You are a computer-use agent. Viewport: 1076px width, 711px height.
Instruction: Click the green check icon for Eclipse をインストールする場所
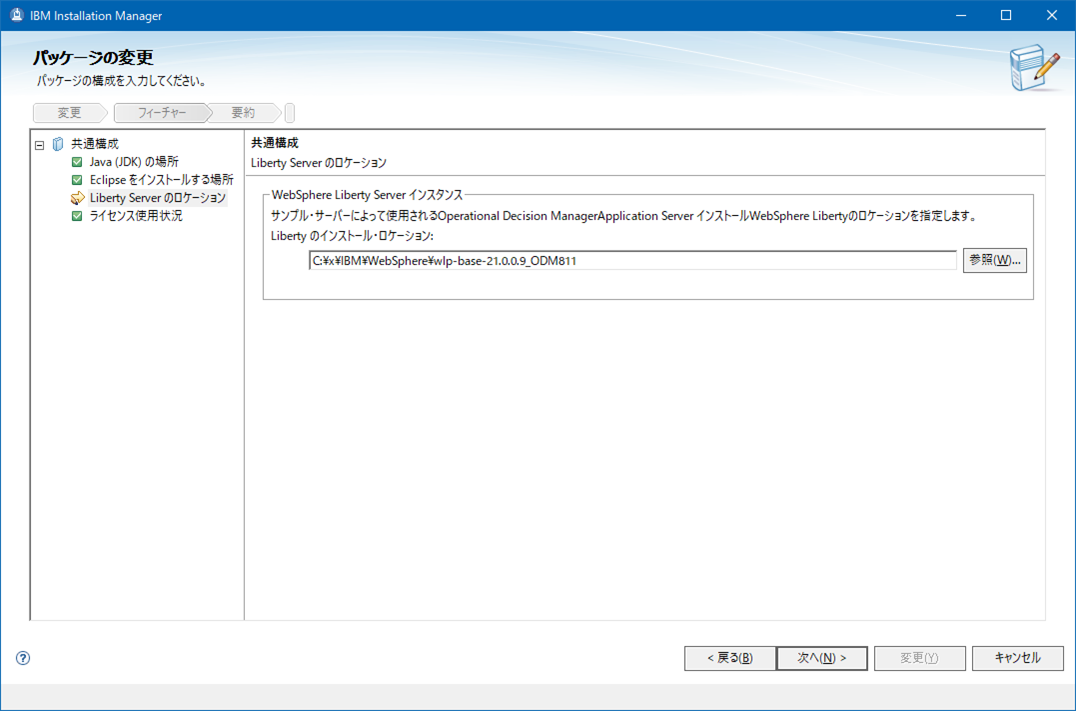pyautogui.click(x=77, y=180)
